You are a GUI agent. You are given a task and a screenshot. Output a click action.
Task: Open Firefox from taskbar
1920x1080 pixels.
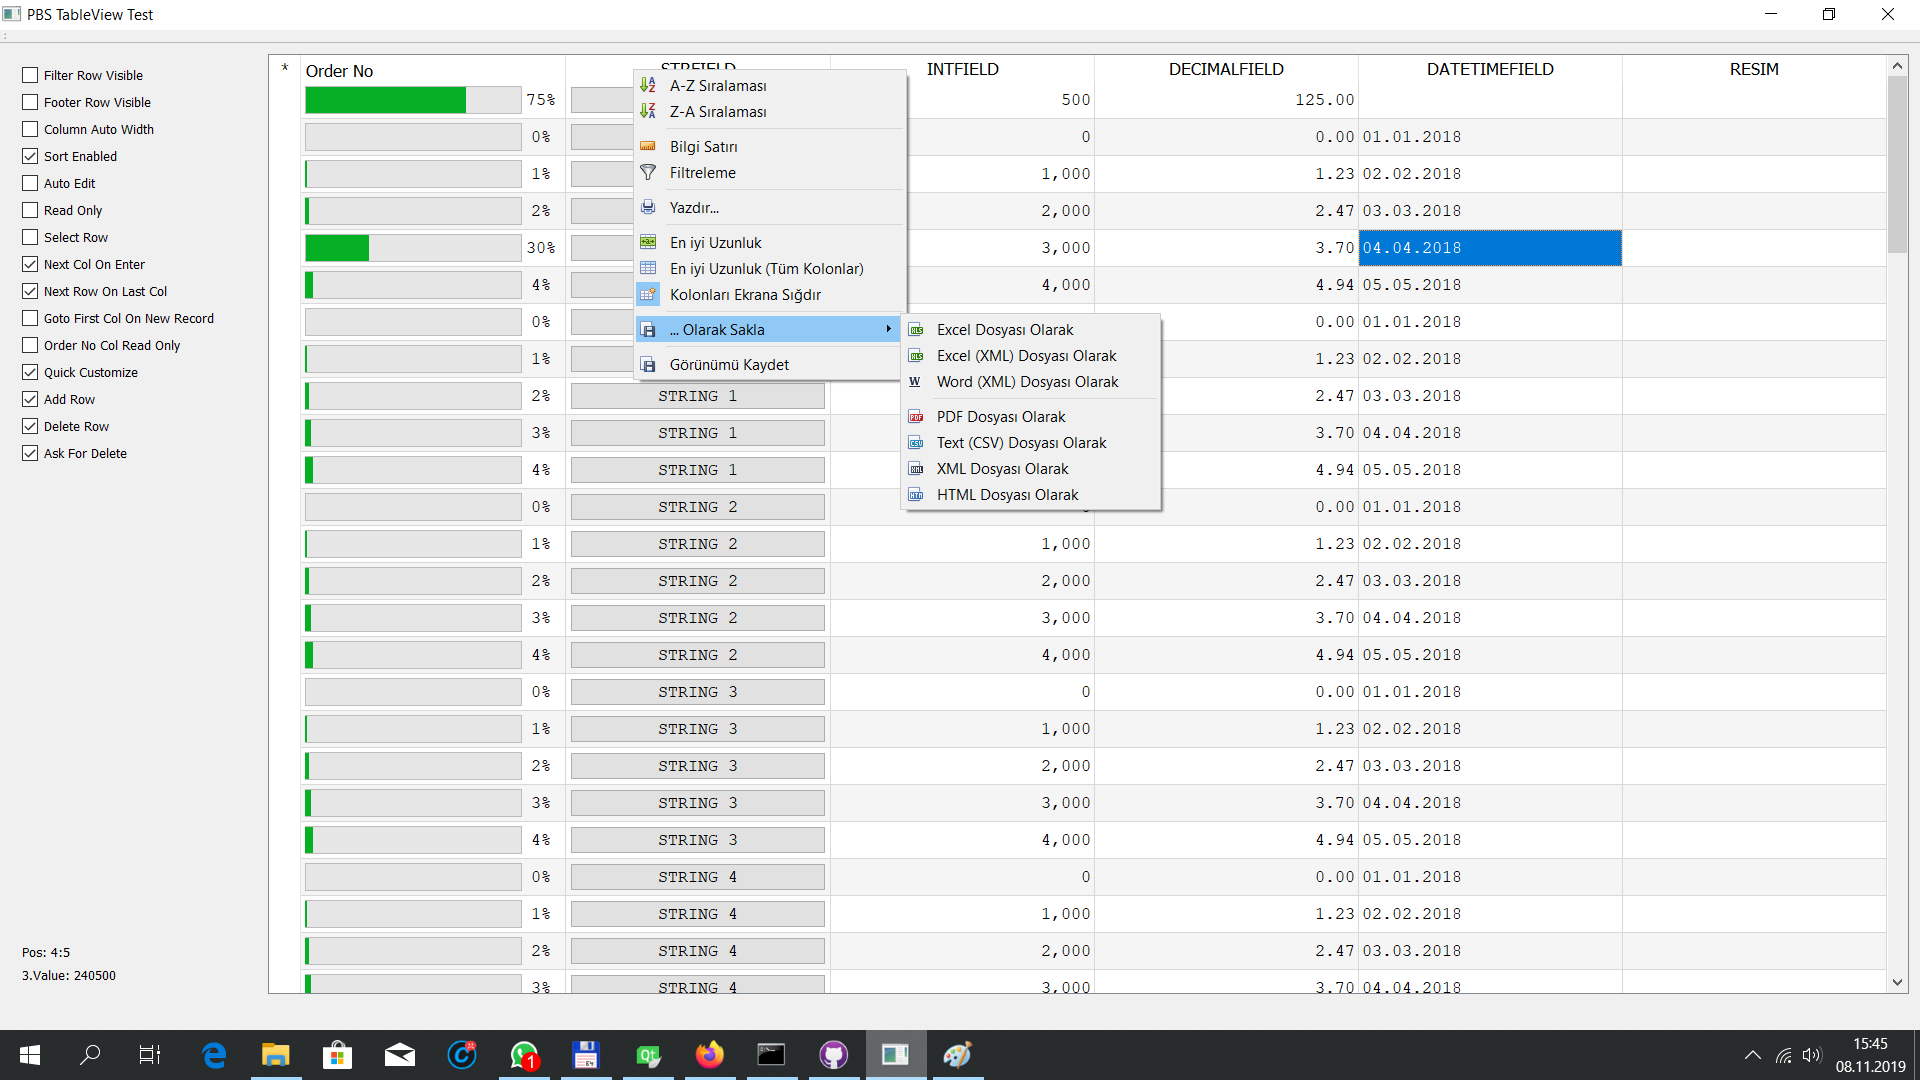(x=710, y=1055)
